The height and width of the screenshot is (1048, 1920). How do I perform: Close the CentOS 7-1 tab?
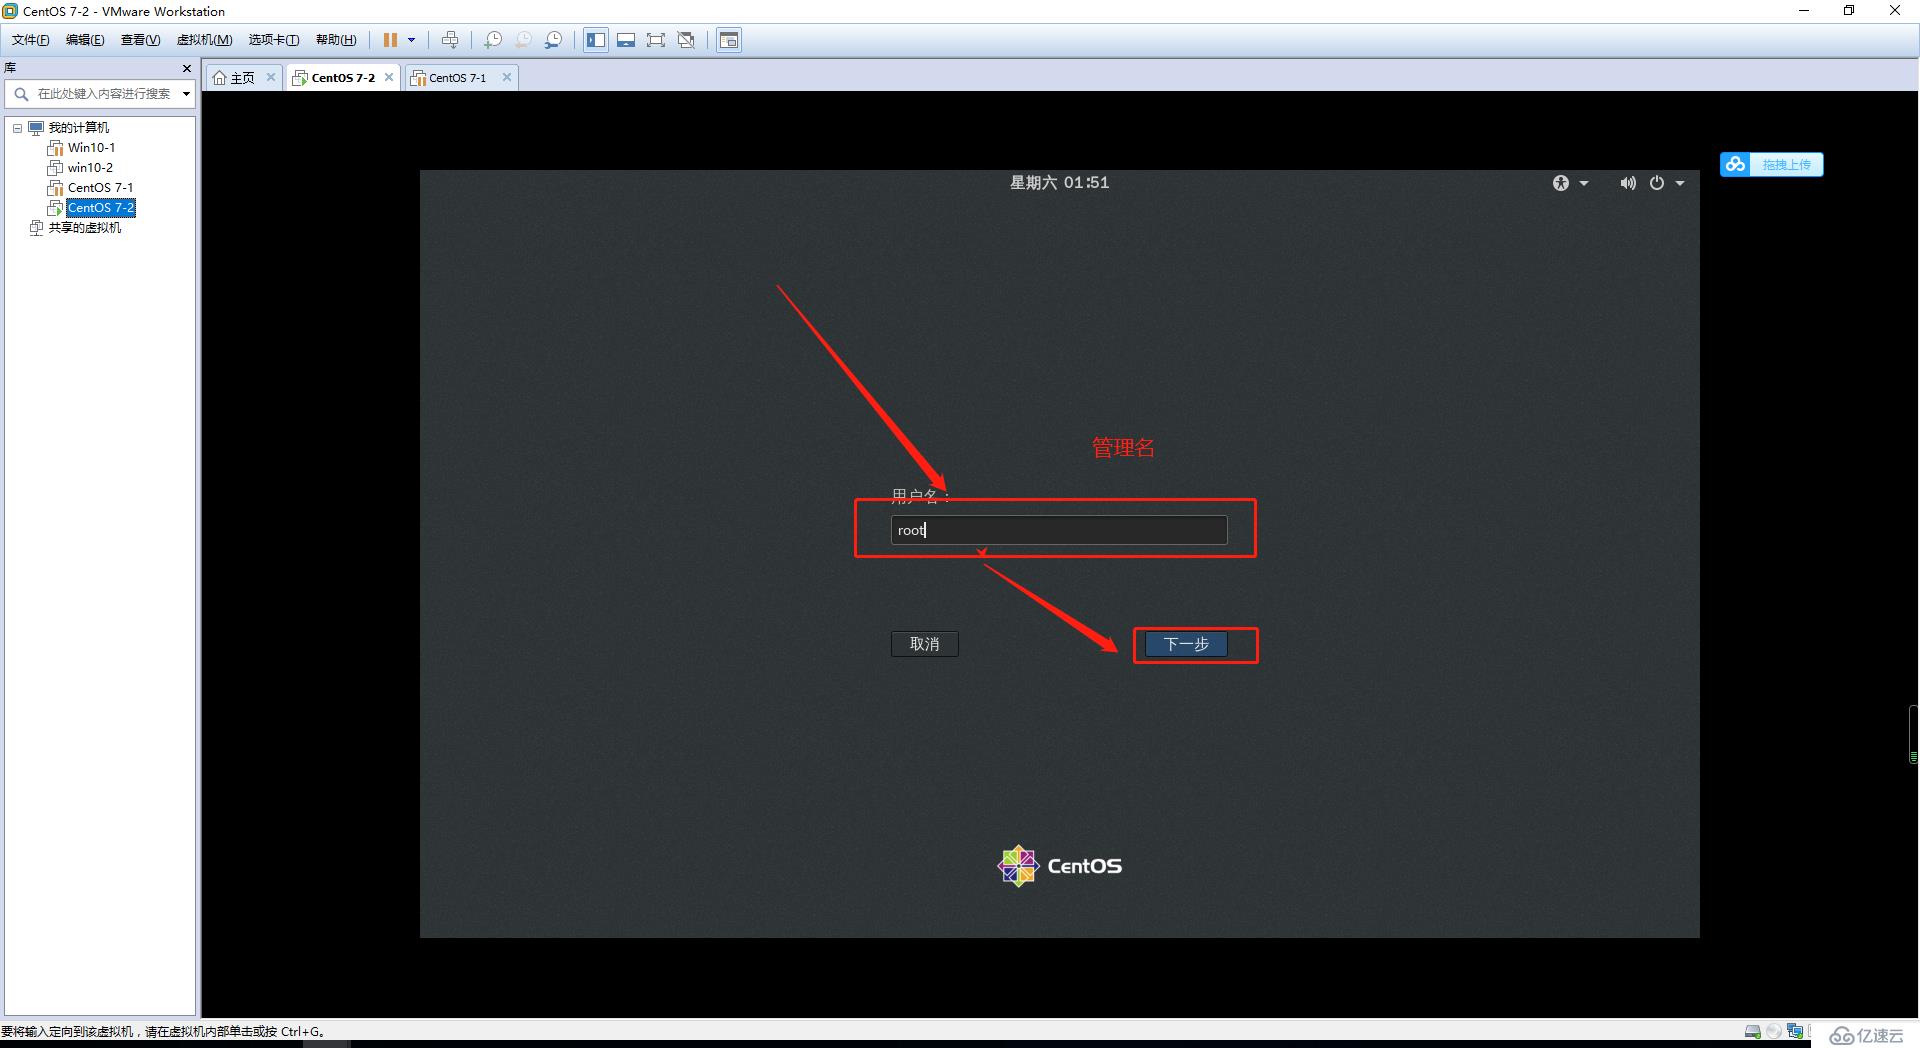click(x=507, y=77)
